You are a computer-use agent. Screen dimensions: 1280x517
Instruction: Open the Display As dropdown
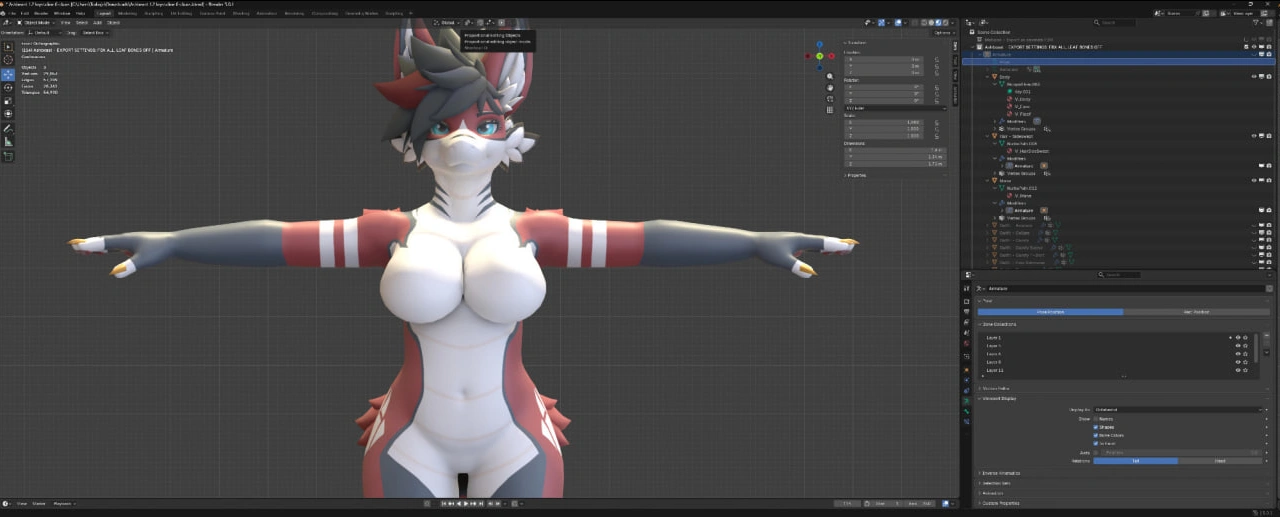click(x=1178, y=409)
